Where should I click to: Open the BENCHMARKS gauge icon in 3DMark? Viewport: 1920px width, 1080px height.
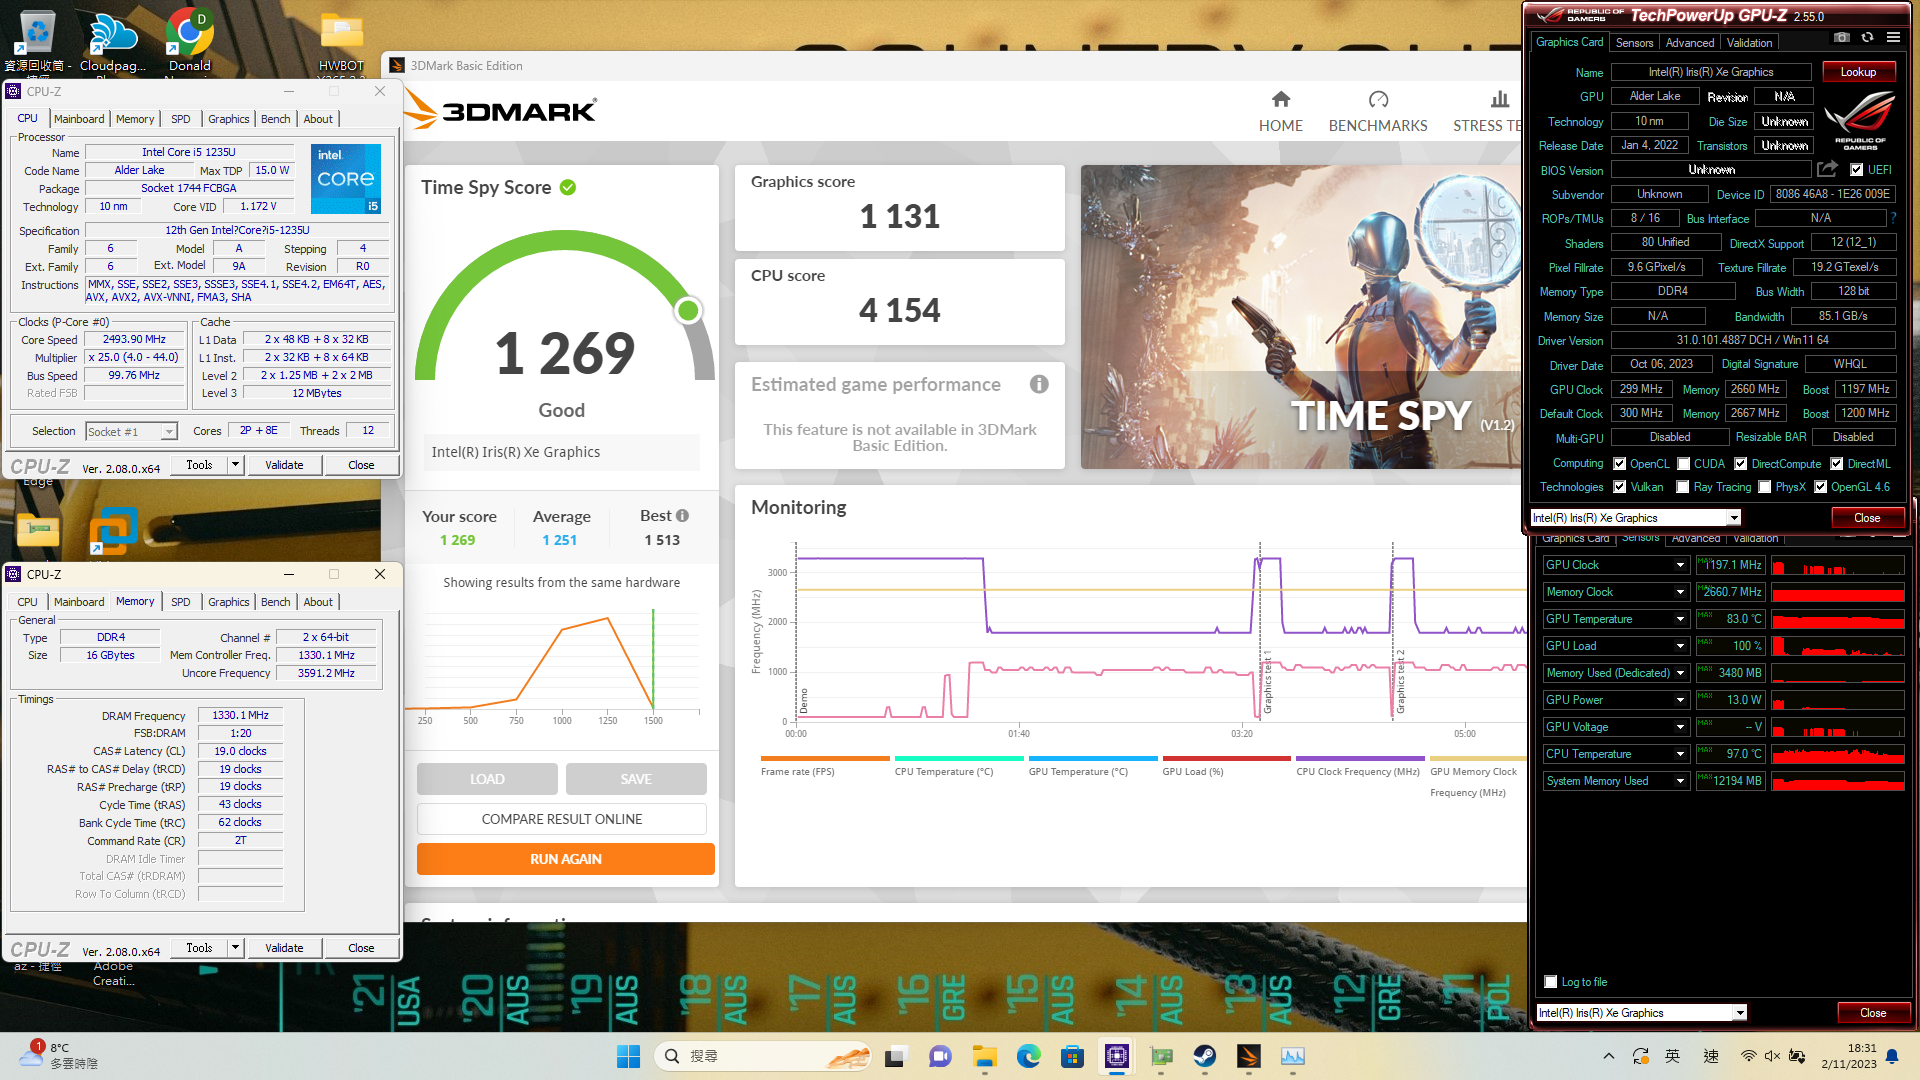pyautogui.click(x=1378, y=99)
